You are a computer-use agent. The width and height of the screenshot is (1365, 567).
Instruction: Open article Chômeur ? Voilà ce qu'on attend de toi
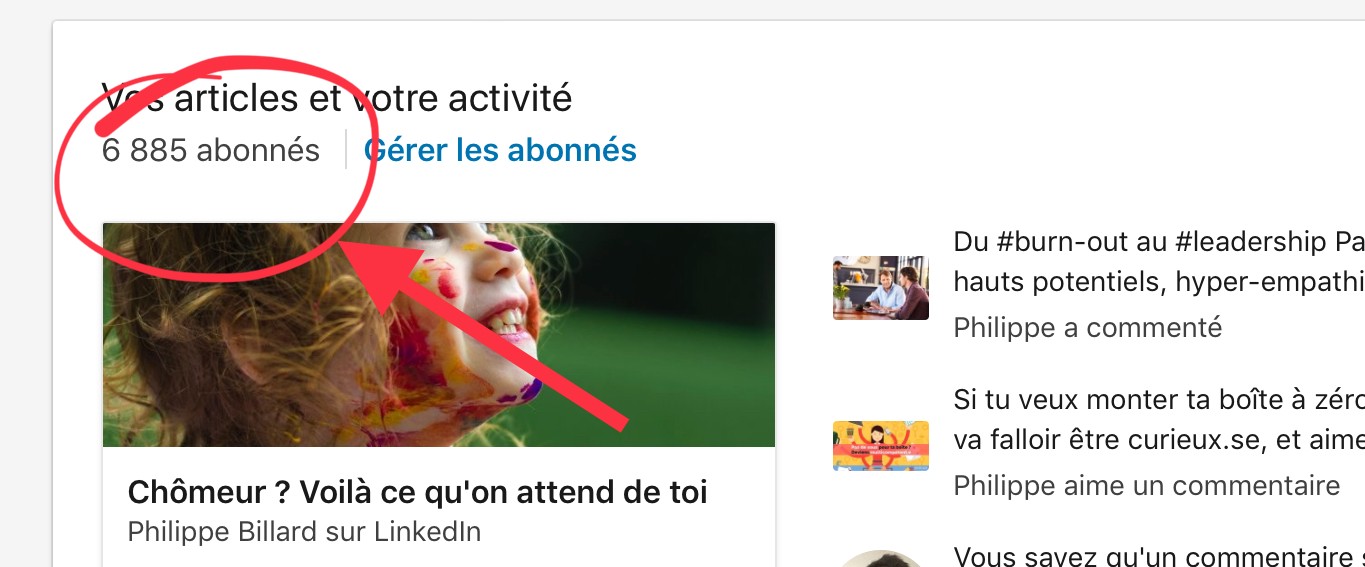418,492
